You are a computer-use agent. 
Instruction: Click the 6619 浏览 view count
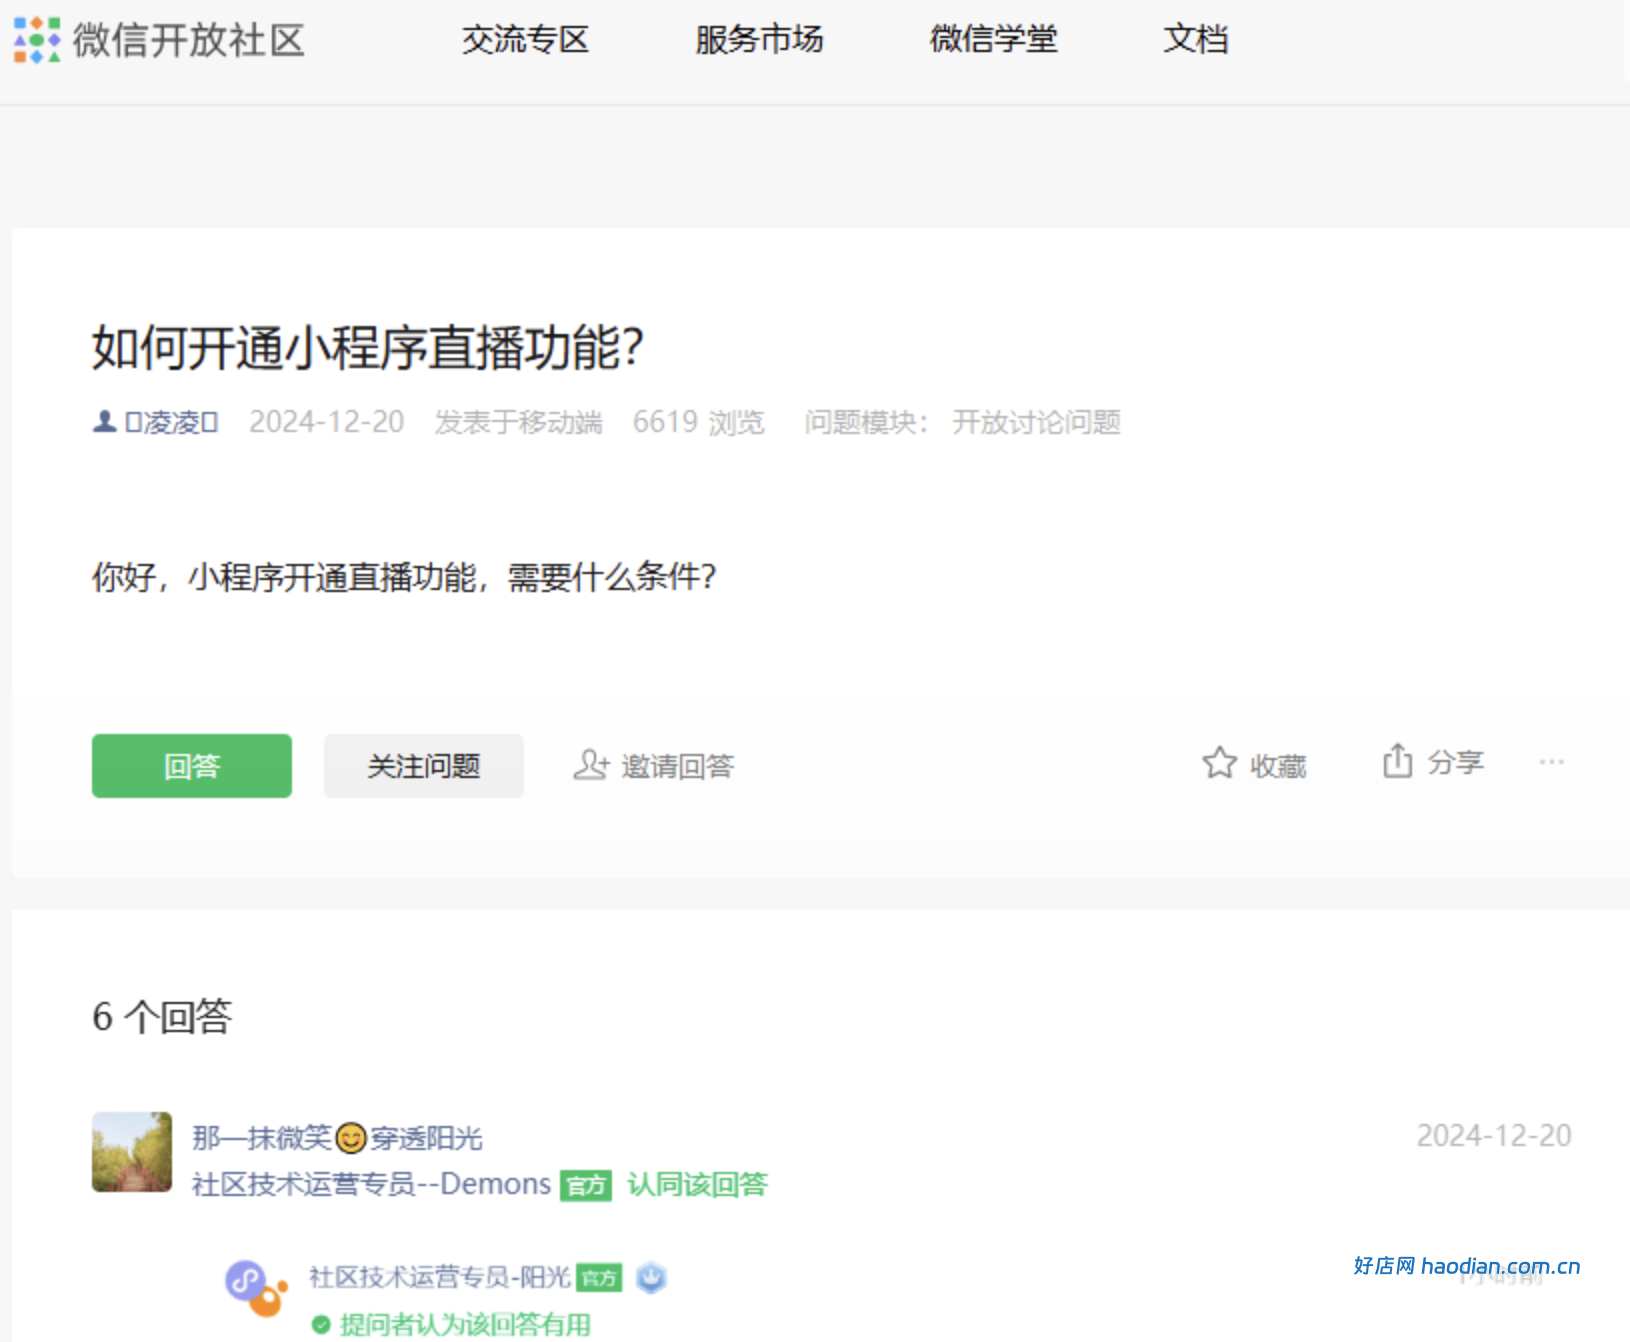(698, 422)
